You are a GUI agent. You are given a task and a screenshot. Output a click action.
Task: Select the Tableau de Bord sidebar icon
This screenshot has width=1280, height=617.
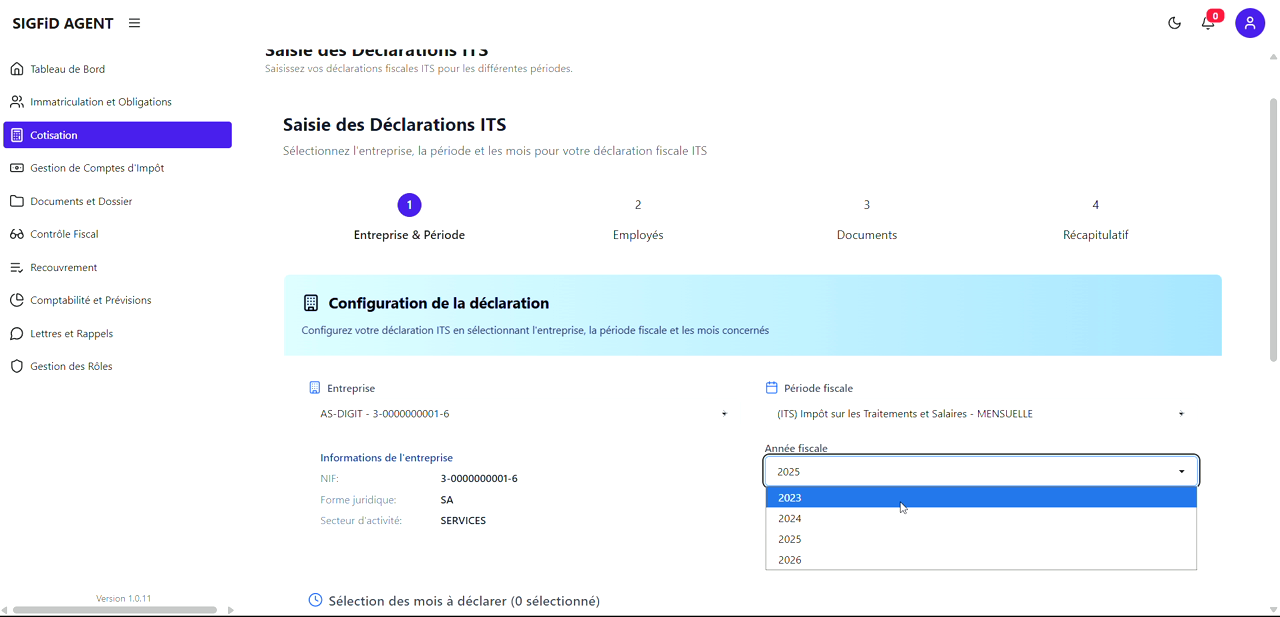coord(15,68)
